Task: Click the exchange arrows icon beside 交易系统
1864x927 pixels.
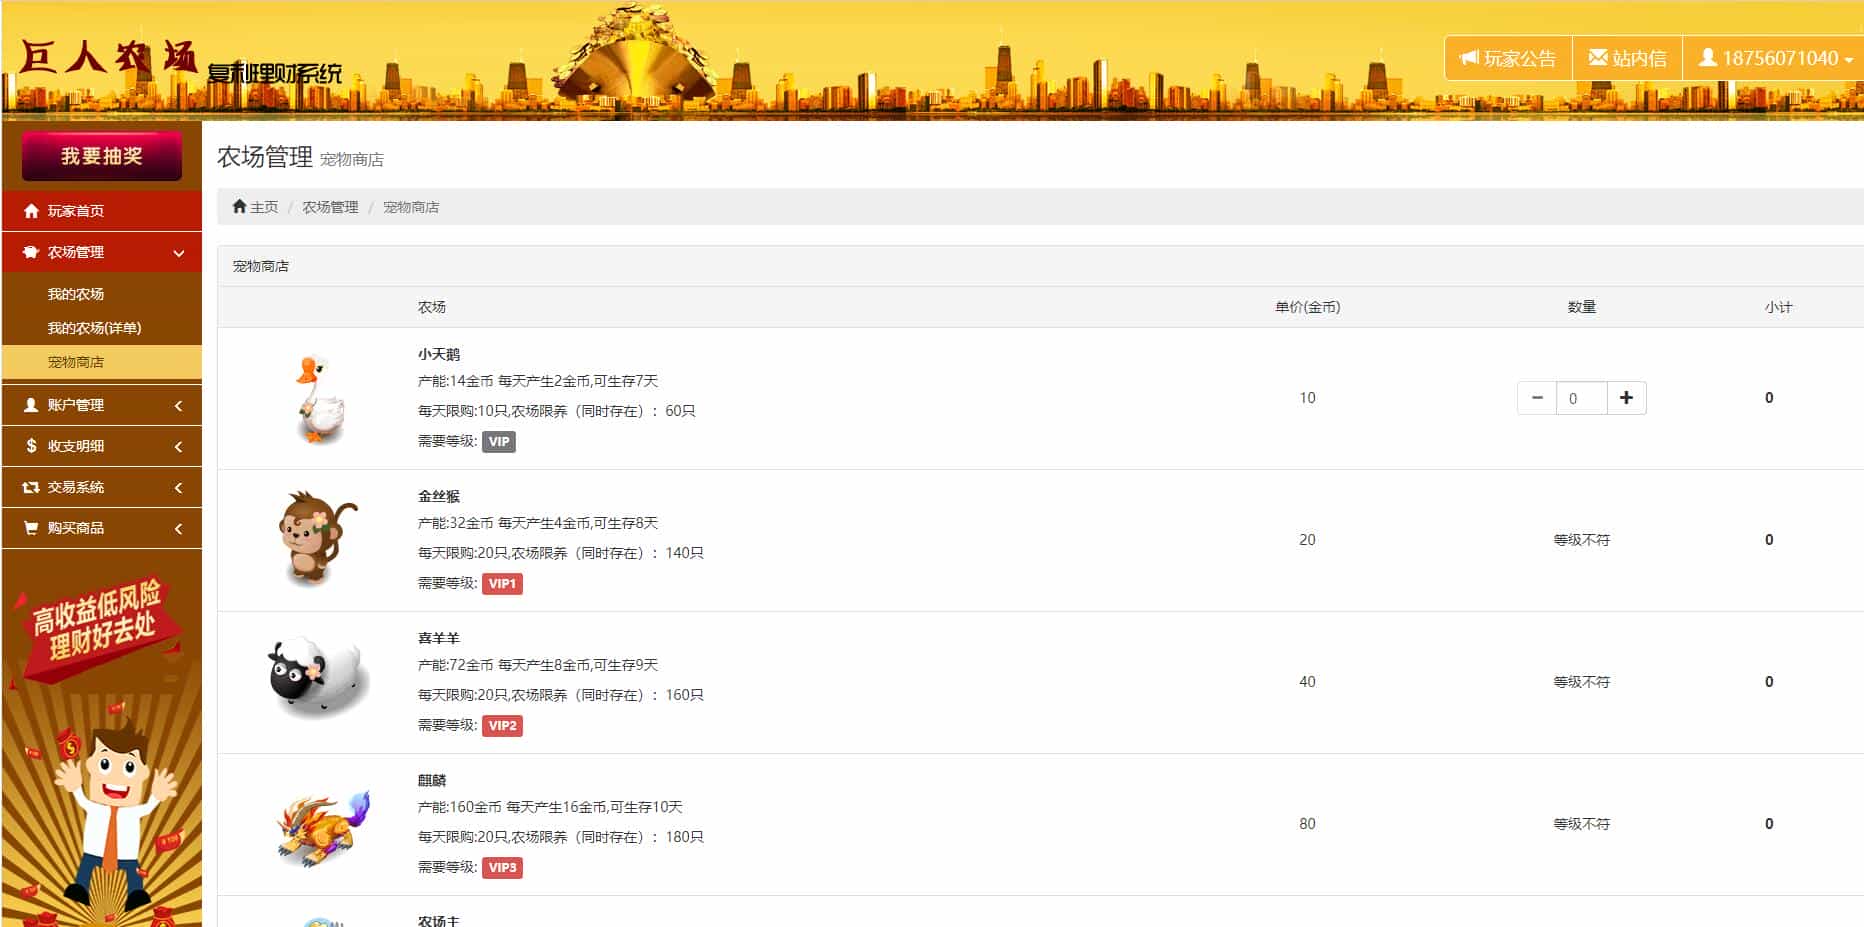Action: 31,487
